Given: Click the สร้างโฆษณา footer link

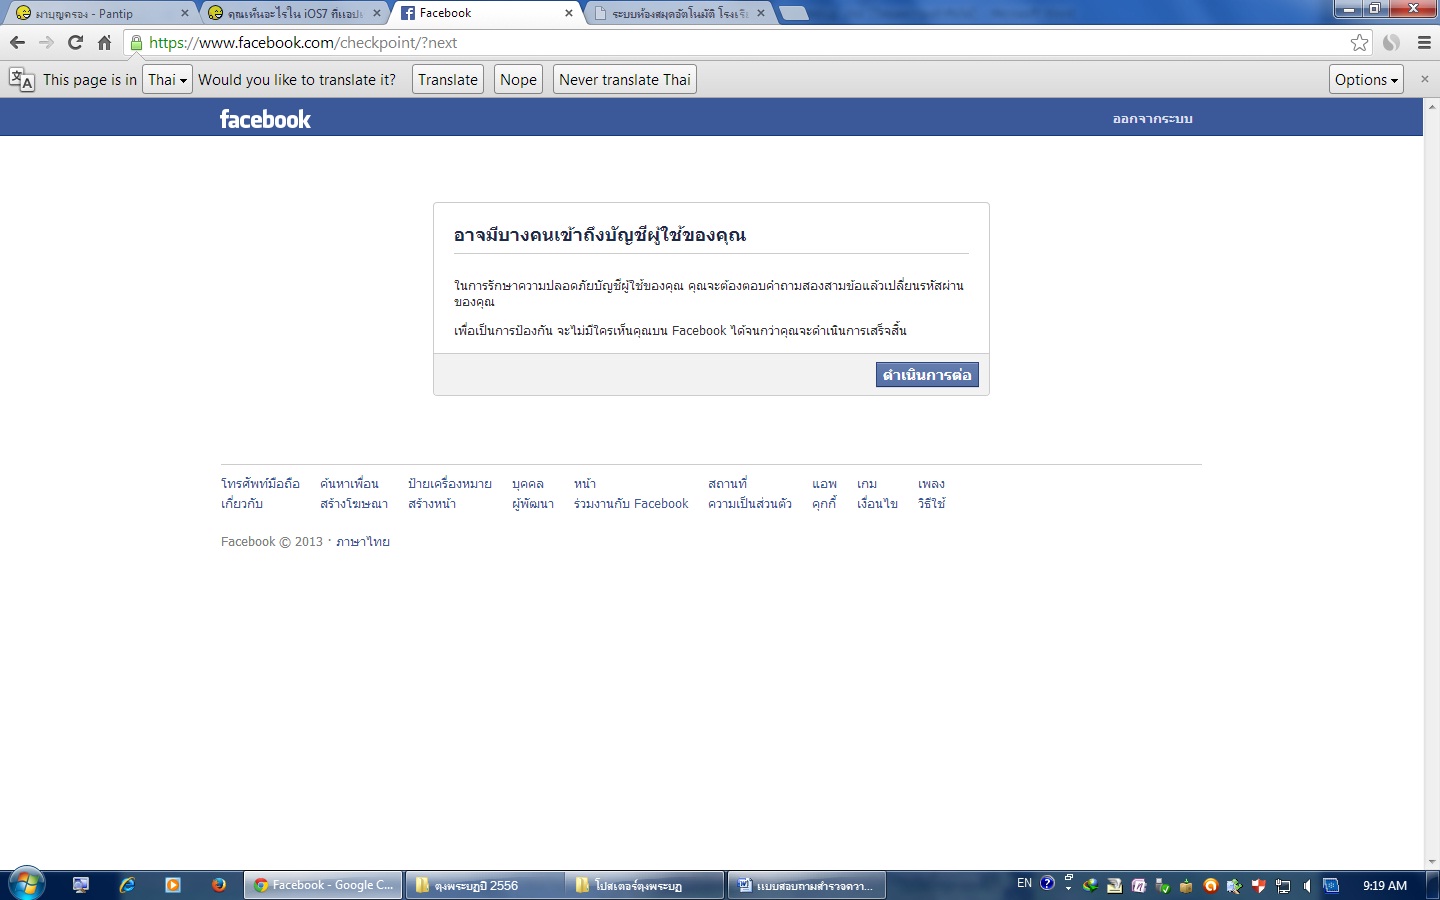Looking at the screenshot, I should [354, 504].
